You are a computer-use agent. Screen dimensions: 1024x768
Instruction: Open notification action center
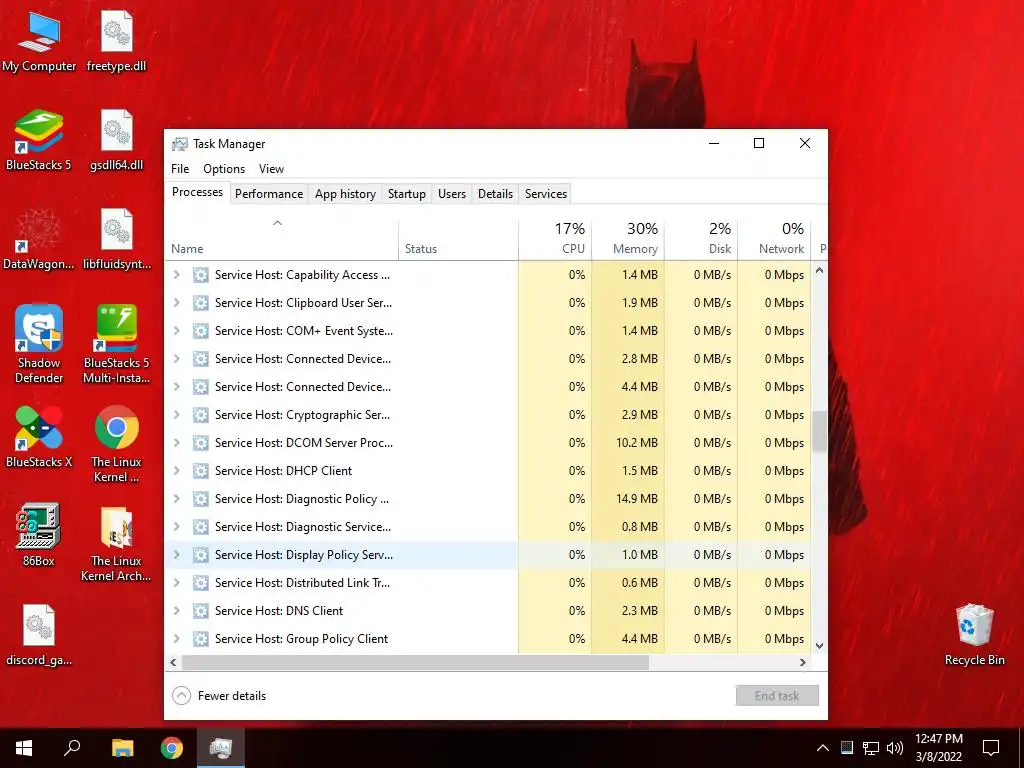click(991, 748)
